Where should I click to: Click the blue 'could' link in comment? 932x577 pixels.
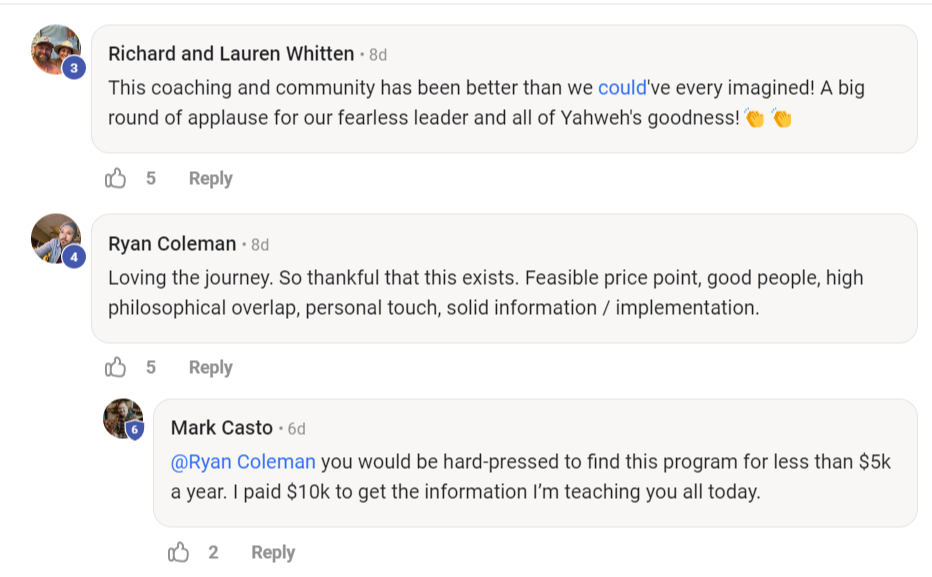pos(622,88)
